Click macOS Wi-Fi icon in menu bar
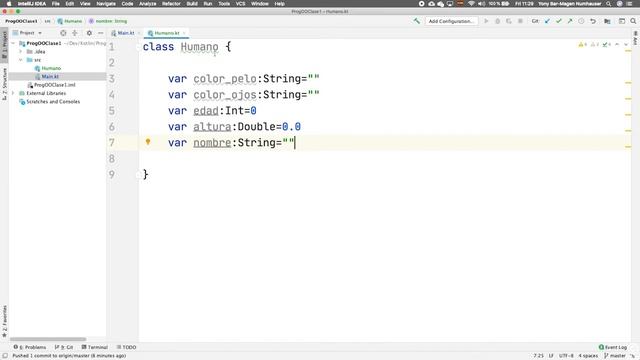This screenshot has height=360, width=640. (x=471, y=4)
